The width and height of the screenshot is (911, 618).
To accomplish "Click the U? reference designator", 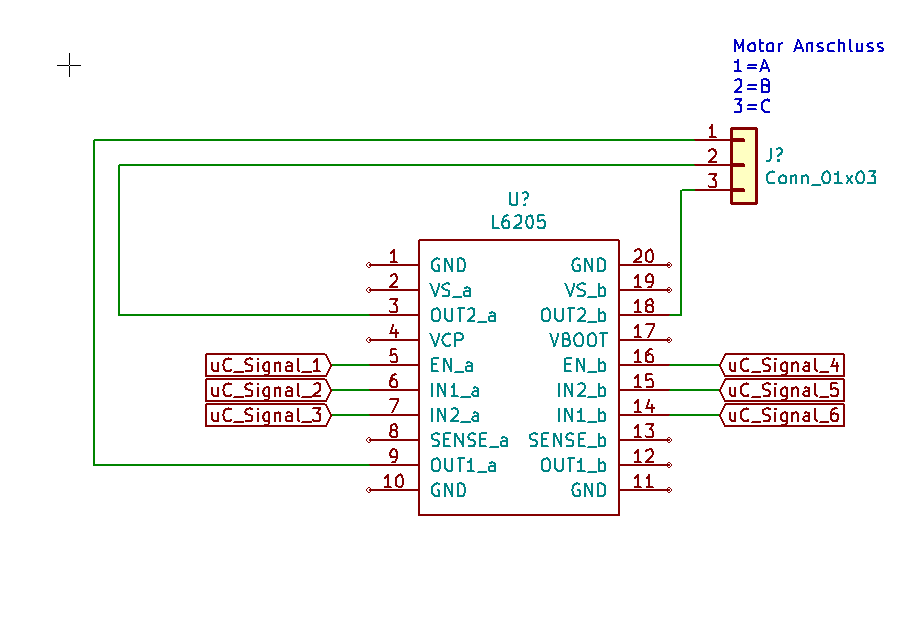I will coord(519,199).
